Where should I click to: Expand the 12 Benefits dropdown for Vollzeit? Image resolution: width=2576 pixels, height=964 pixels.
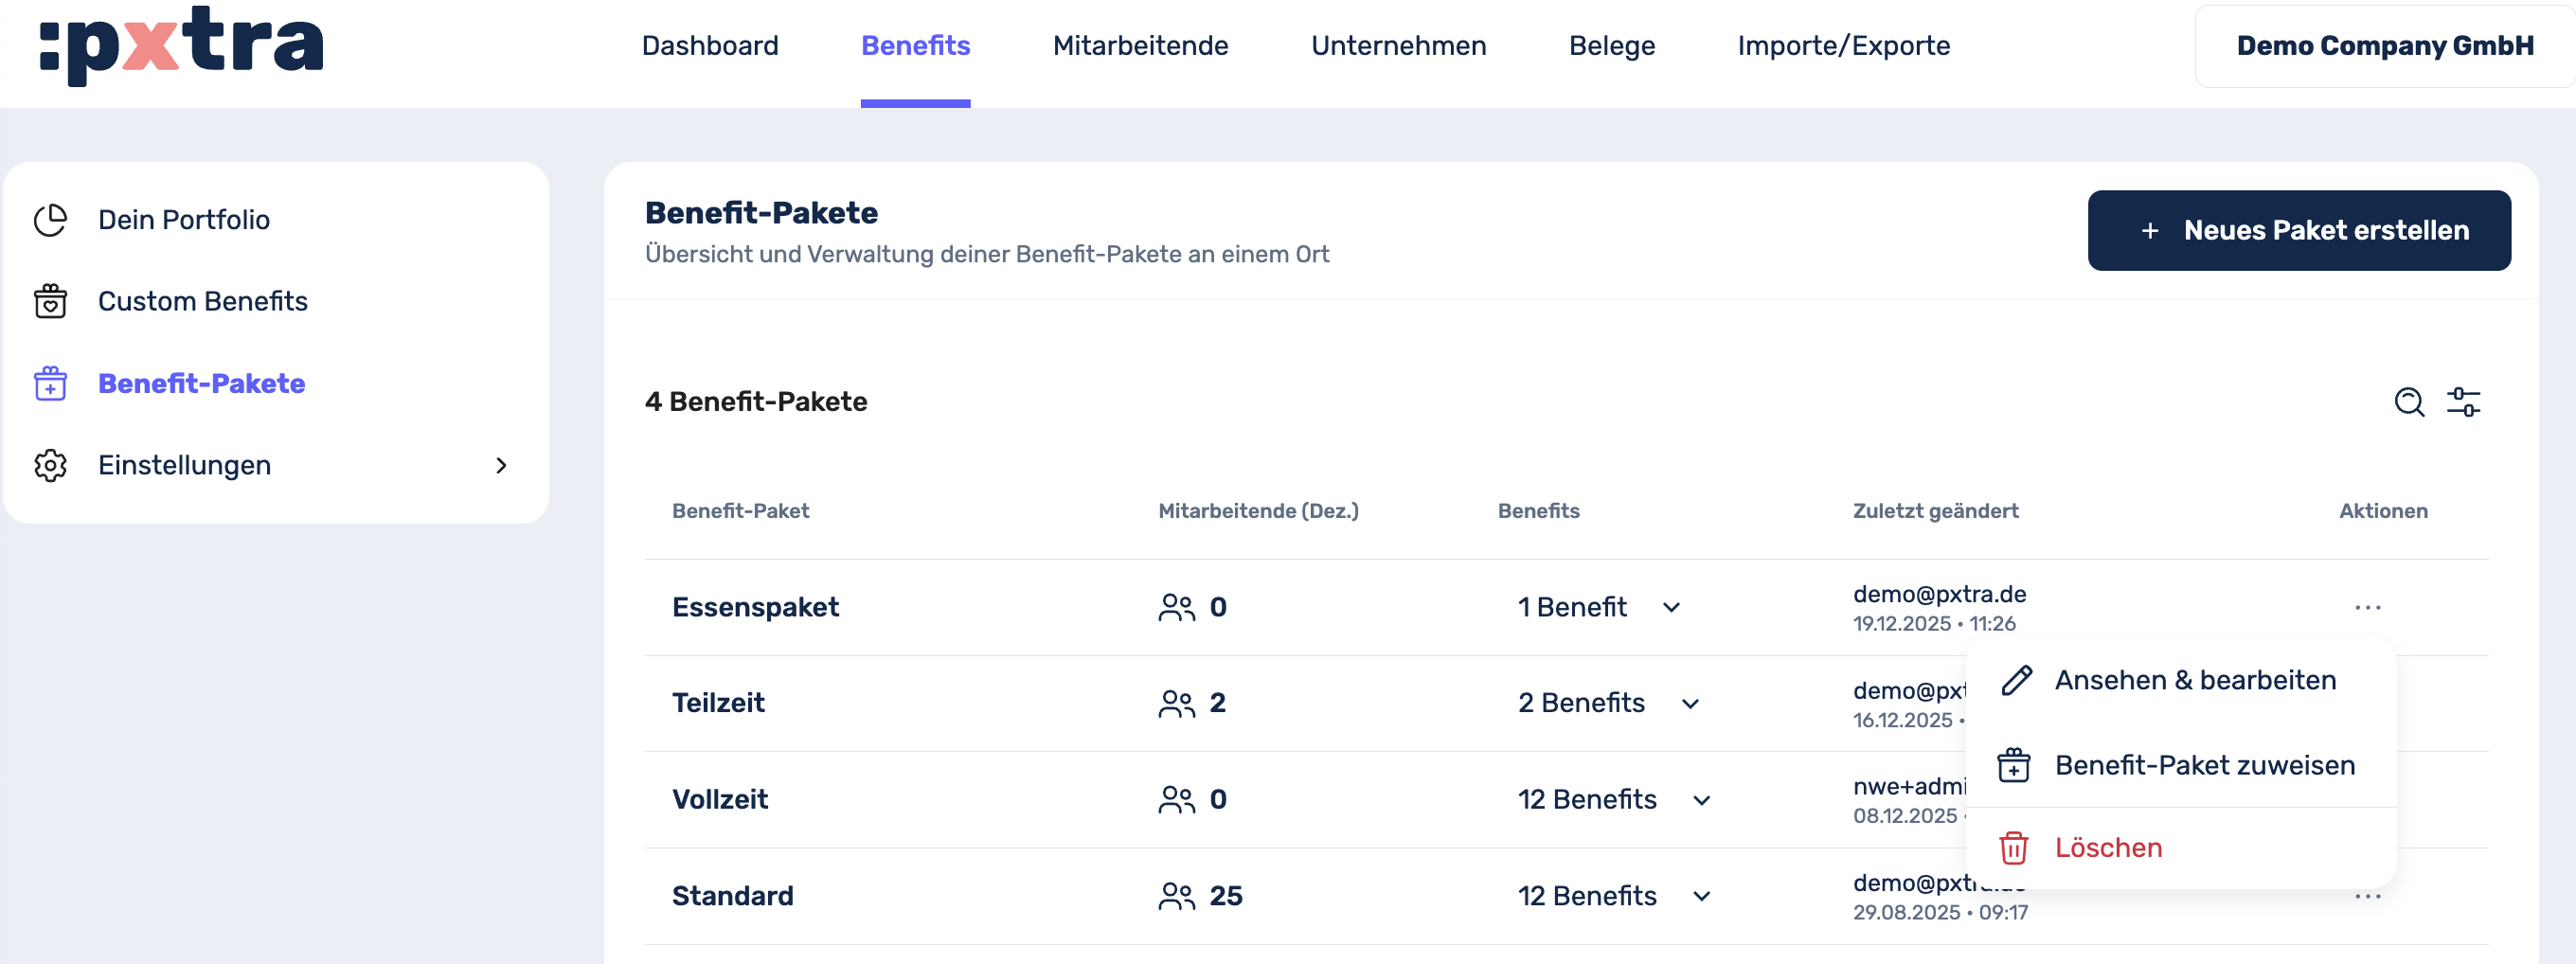click(1701, 801)
